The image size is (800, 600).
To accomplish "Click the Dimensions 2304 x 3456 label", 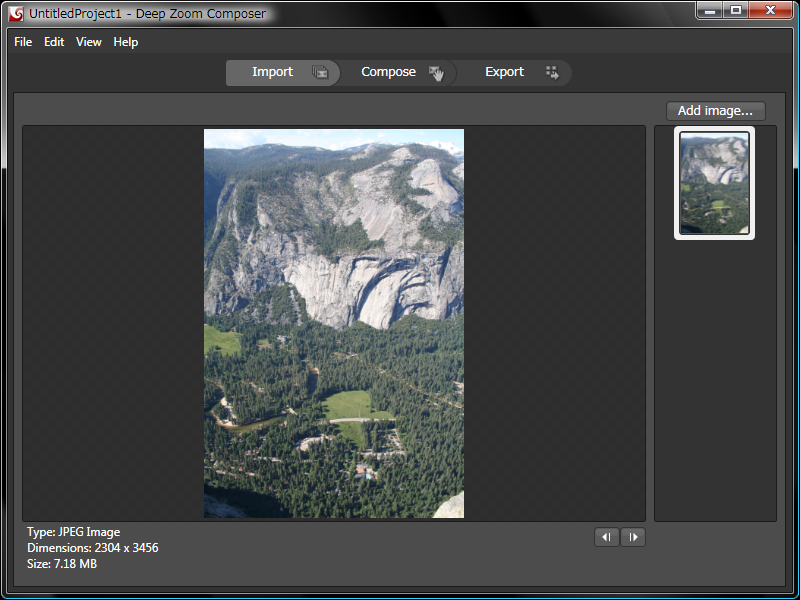I will point(92,548).
